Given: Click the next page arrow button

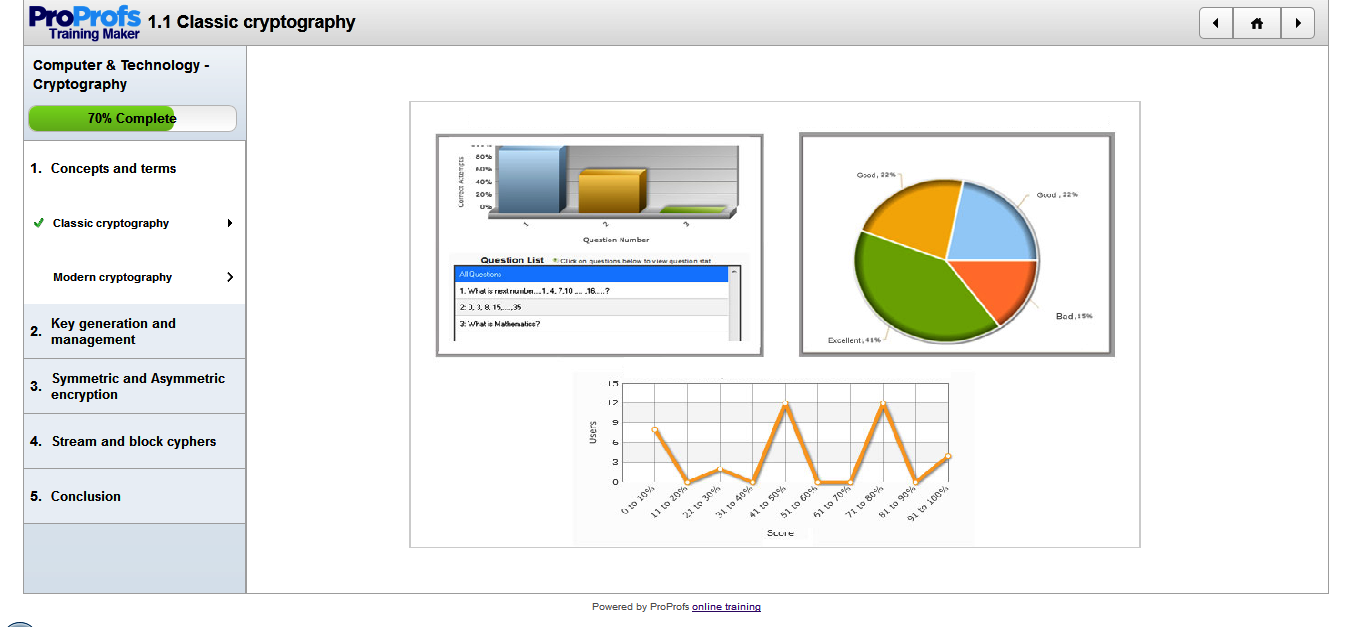Looking at the screenshot, I should pos(1298,23).
